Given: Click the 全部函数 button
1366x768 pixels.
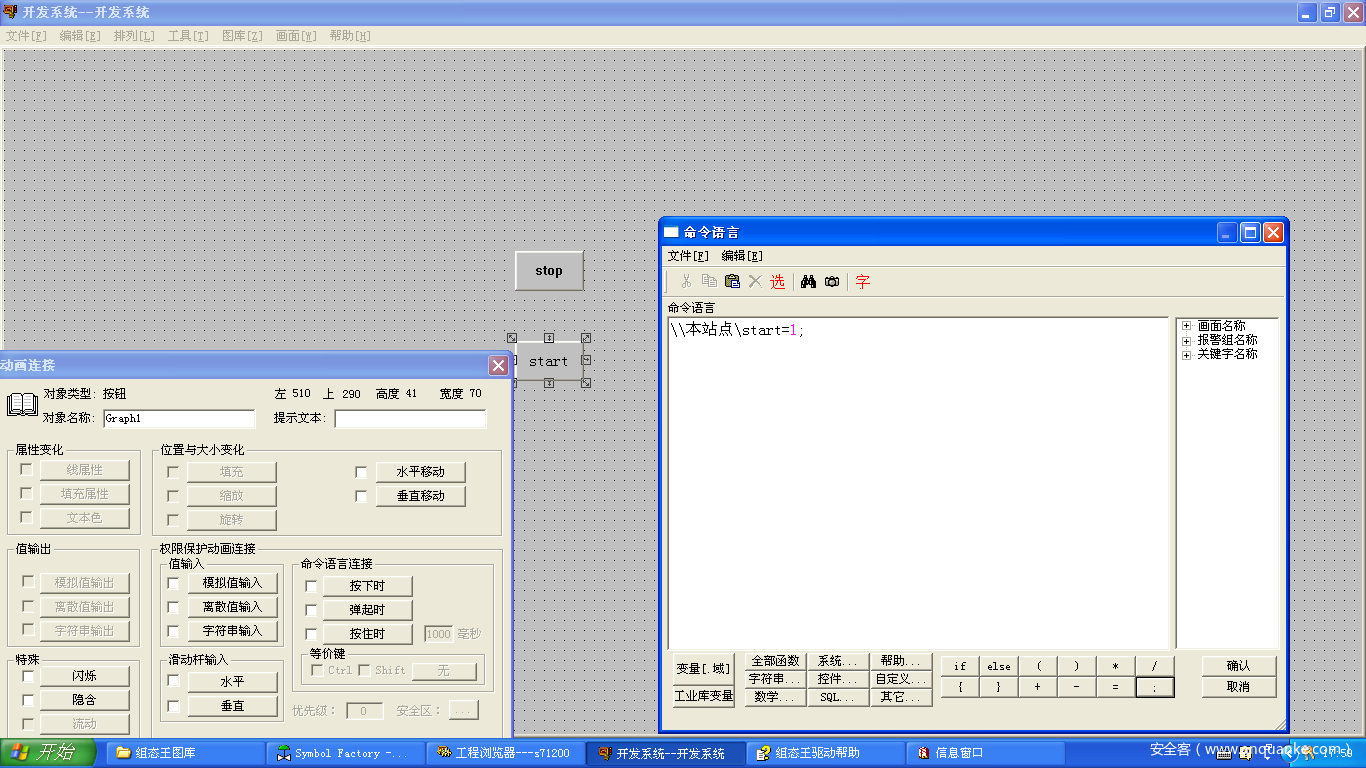Looking at the screenshot, I should [775, 661].
